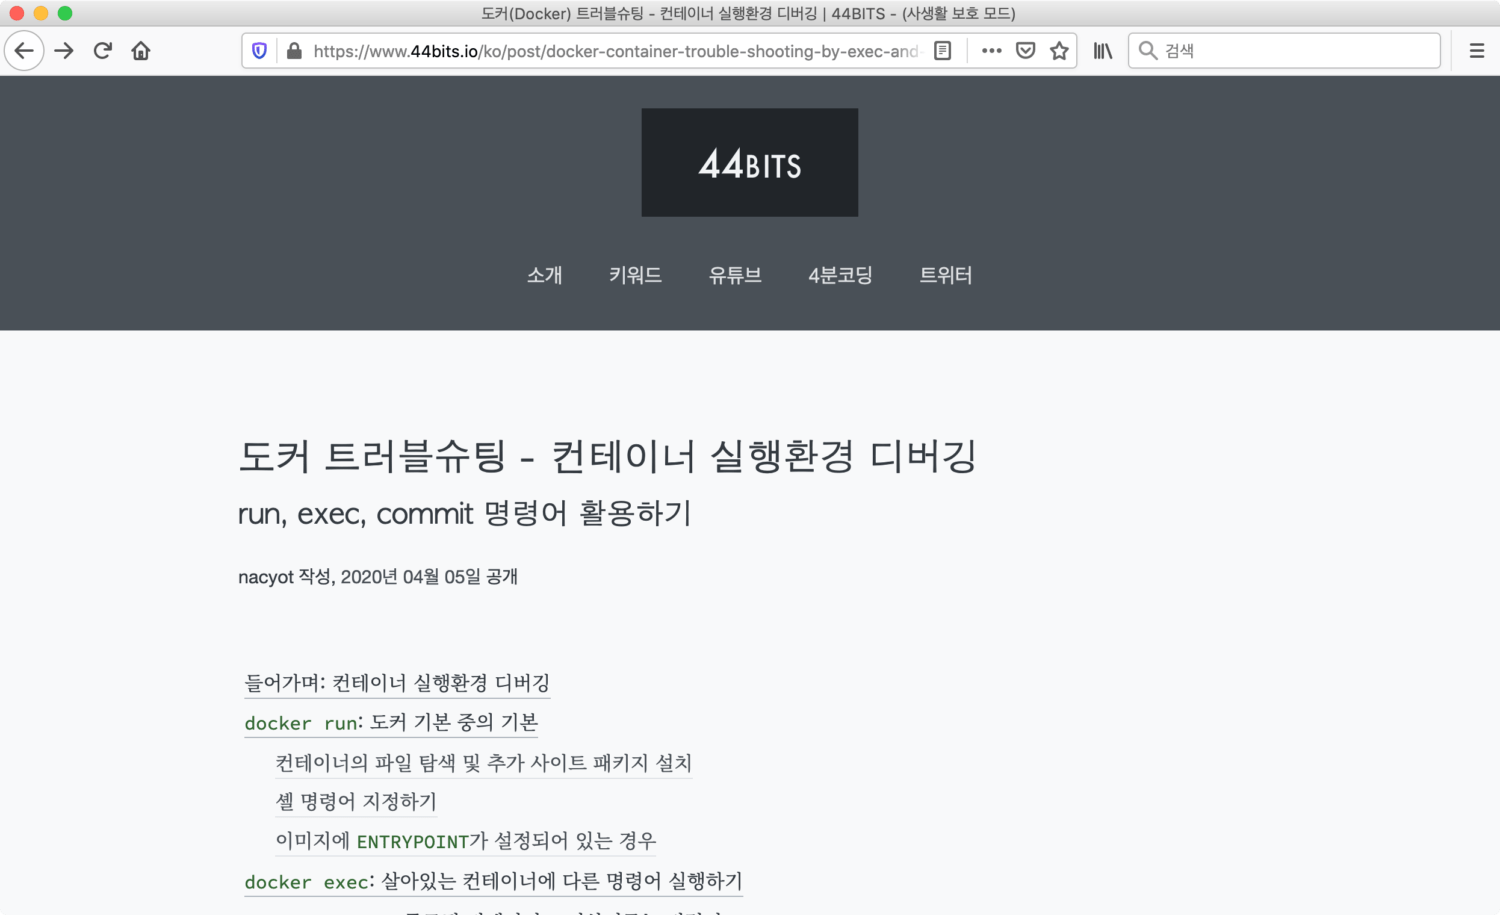Jump to 들어가며: 컨테이너 실행환경 디버깅 section
The image size is (1500, 915).
(x=397, y=683)
